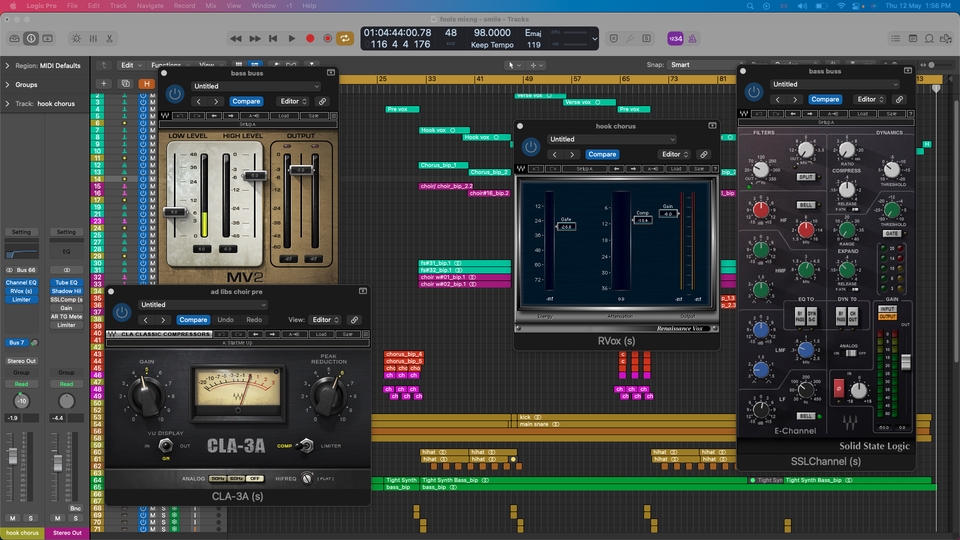Open Smart Controls icon in control bar
This screenshot has height=540, width=960.
point(76,39)
